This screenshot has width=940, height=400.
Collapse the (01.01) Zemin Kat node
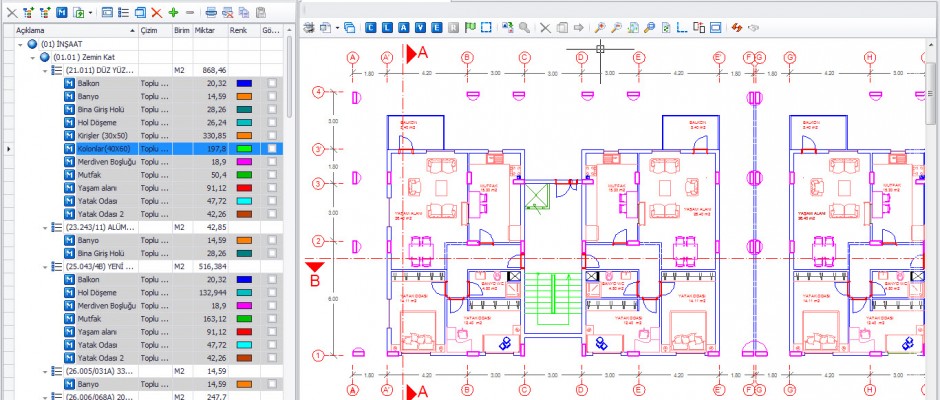[x=33, y=58]
